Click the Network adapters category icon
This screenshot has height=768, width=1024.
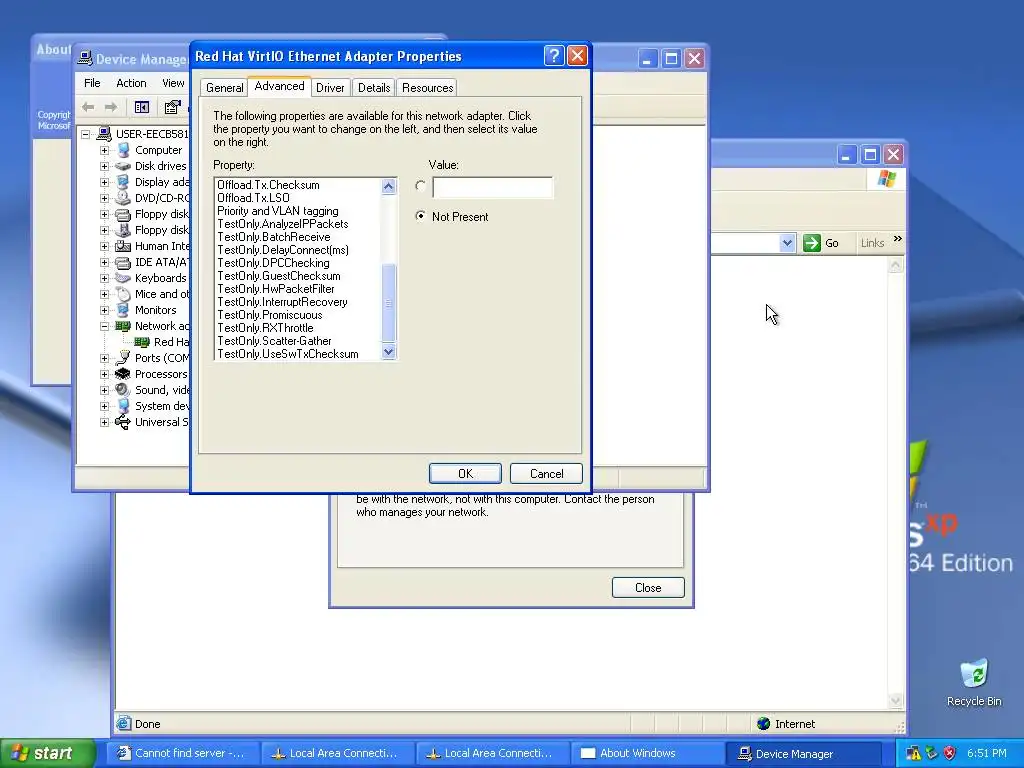(123, 326)
